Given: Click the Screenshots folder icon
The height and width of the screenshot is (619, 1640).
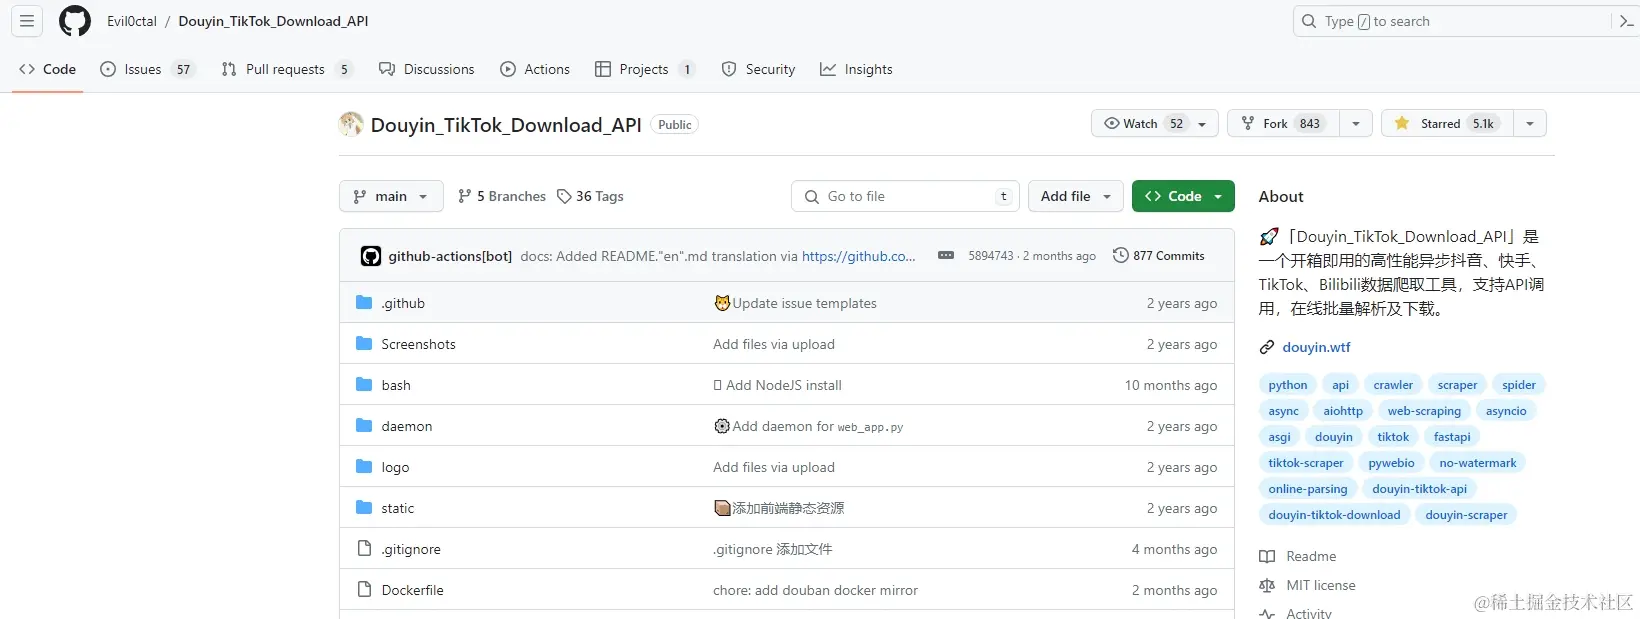Looking at the screenshot, I should point(364,344).
